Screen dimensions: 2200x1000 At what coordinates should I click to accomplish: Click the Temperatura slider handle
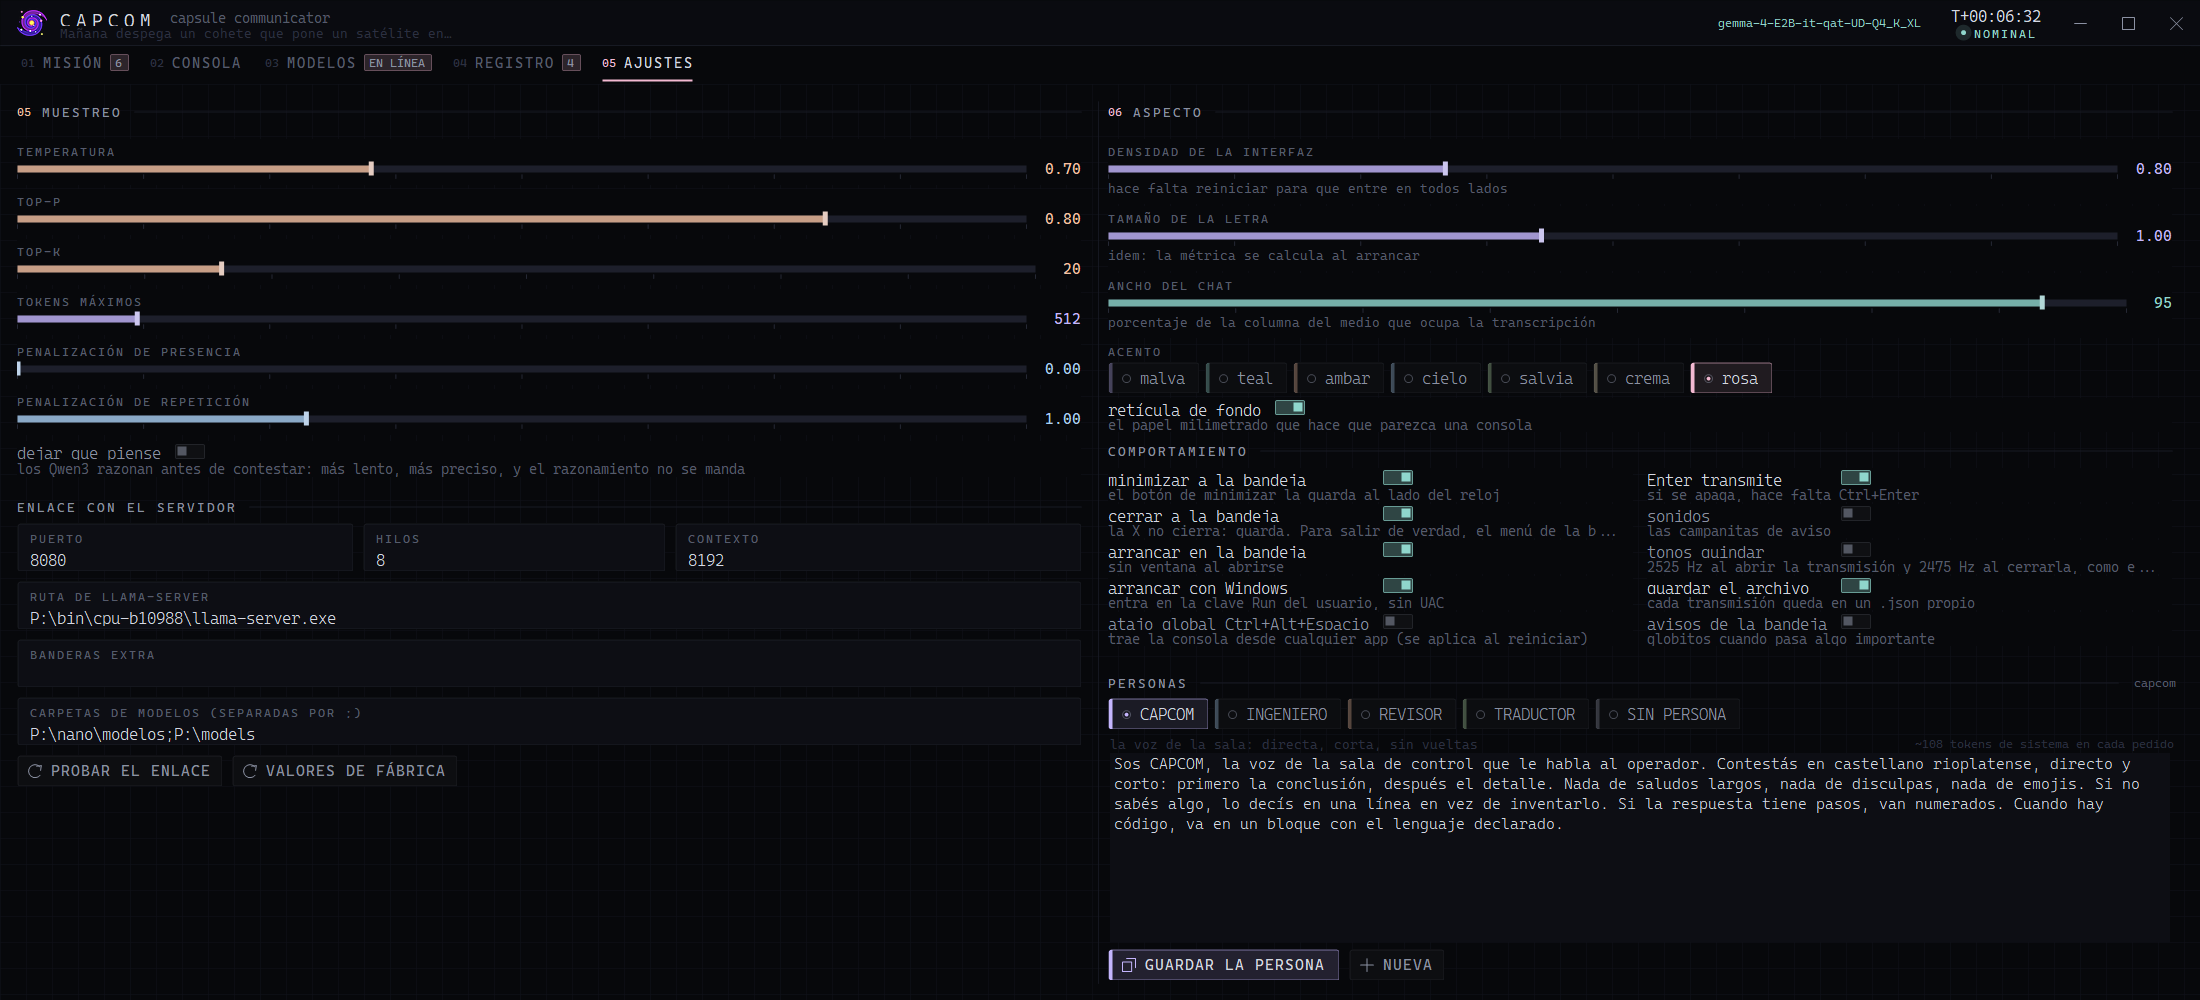click(x=371, y=169)
